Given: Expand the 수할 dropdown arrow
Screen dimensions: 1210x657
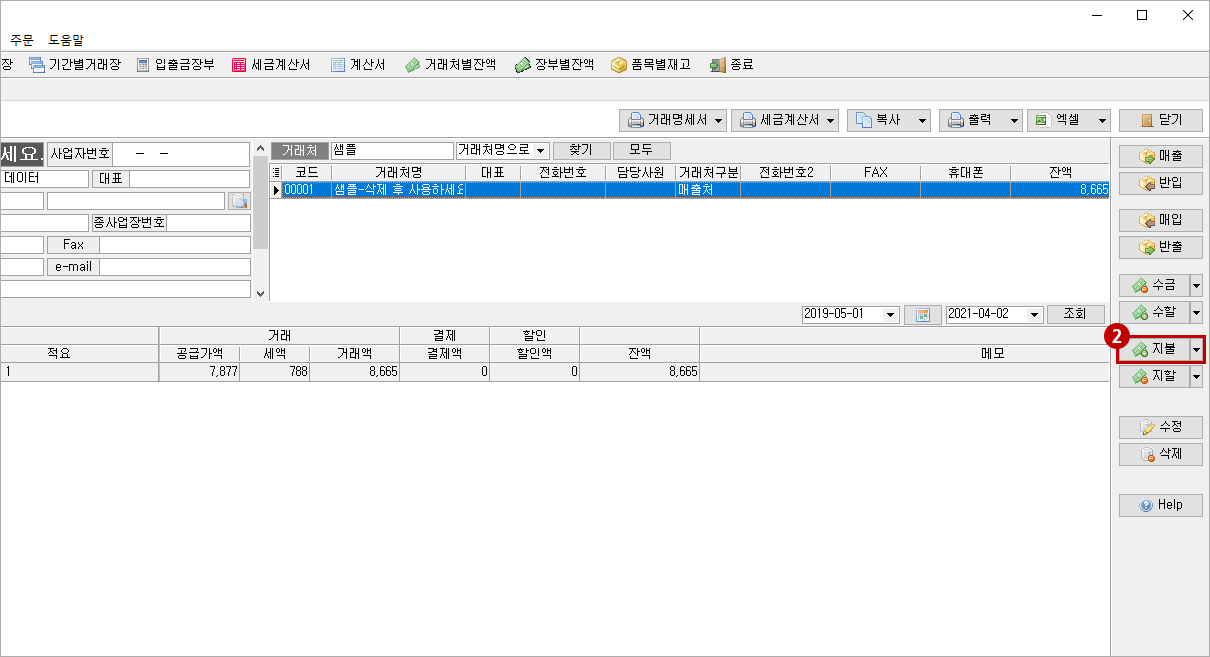Looking at the screenshot, I should point(1196,312).
